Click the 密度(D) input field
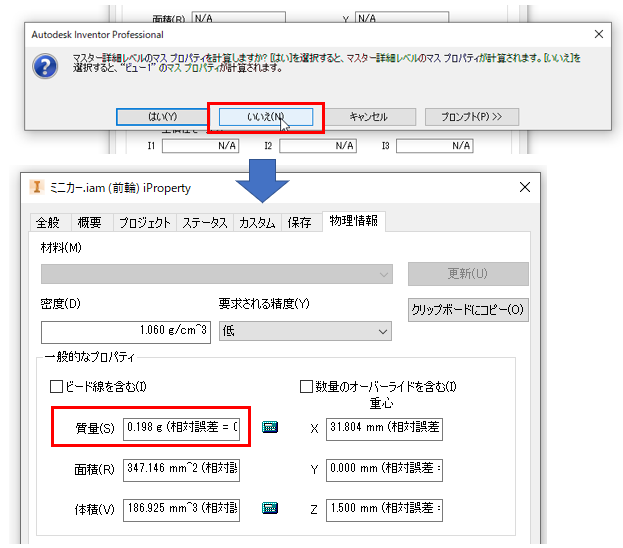Image resolution: width=623 pixels, height=548 pixels. pyautogui.click(x=126, y=332)
